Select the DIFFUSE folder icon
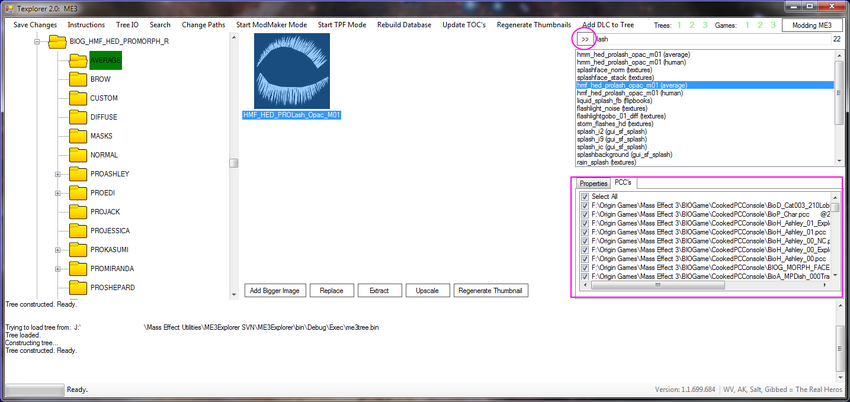The height and width of the screenshot is (402, 850). click(x=78, y=117)
